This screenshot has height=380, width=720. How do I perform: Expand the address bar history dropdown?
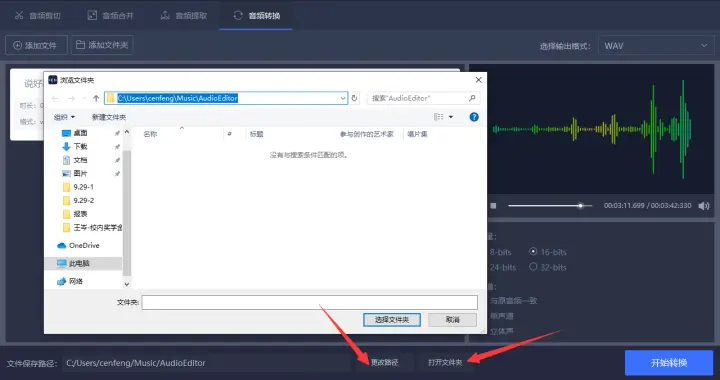coord(343,98)
